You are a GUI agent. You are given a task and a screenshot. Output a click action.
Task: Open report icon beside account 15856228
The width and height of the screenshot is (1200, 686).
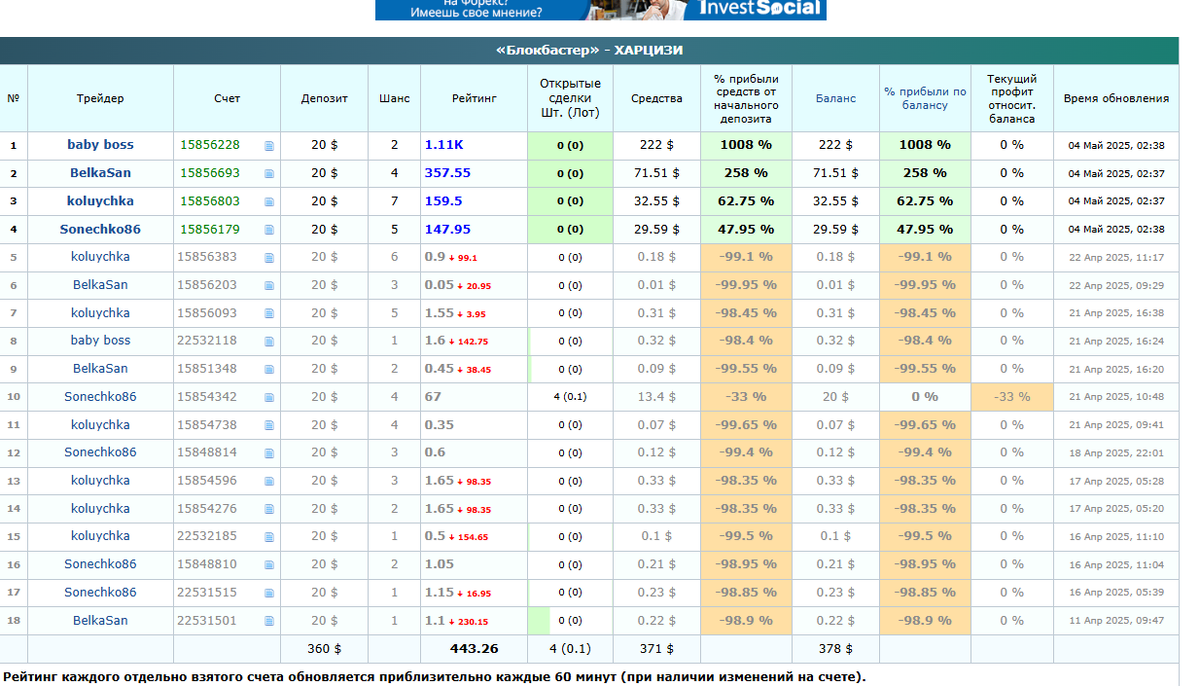(x=269, y=146)
